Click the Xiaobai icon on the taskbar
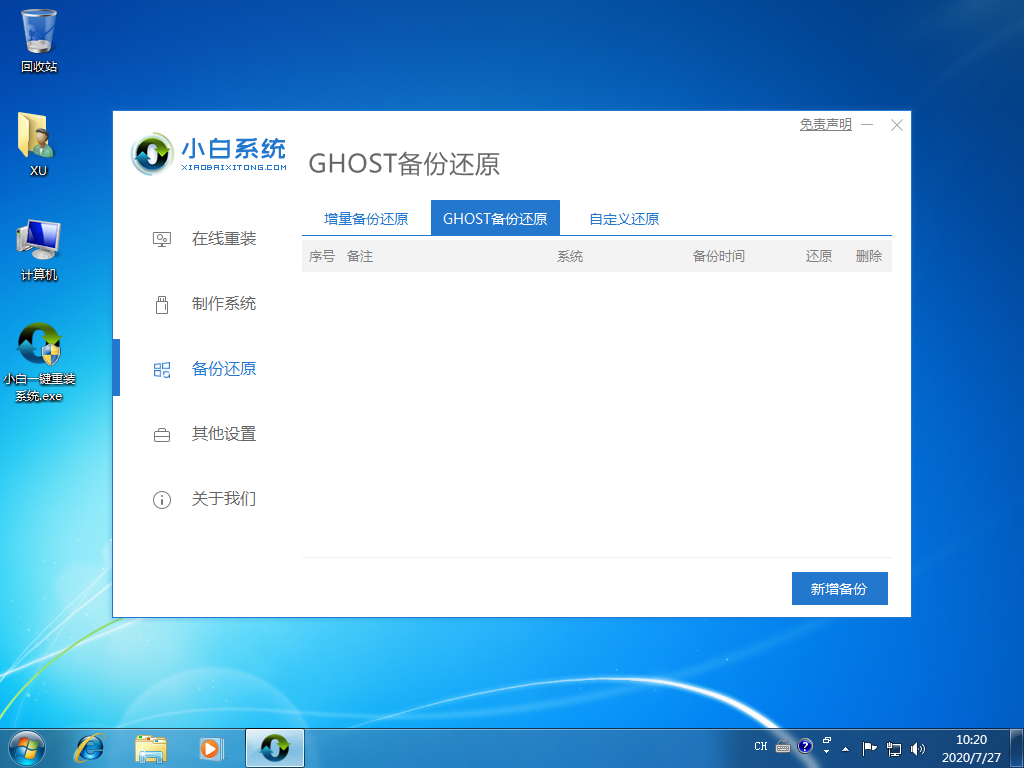Screen dimensions: 1024x768 (x=274, y=746)
